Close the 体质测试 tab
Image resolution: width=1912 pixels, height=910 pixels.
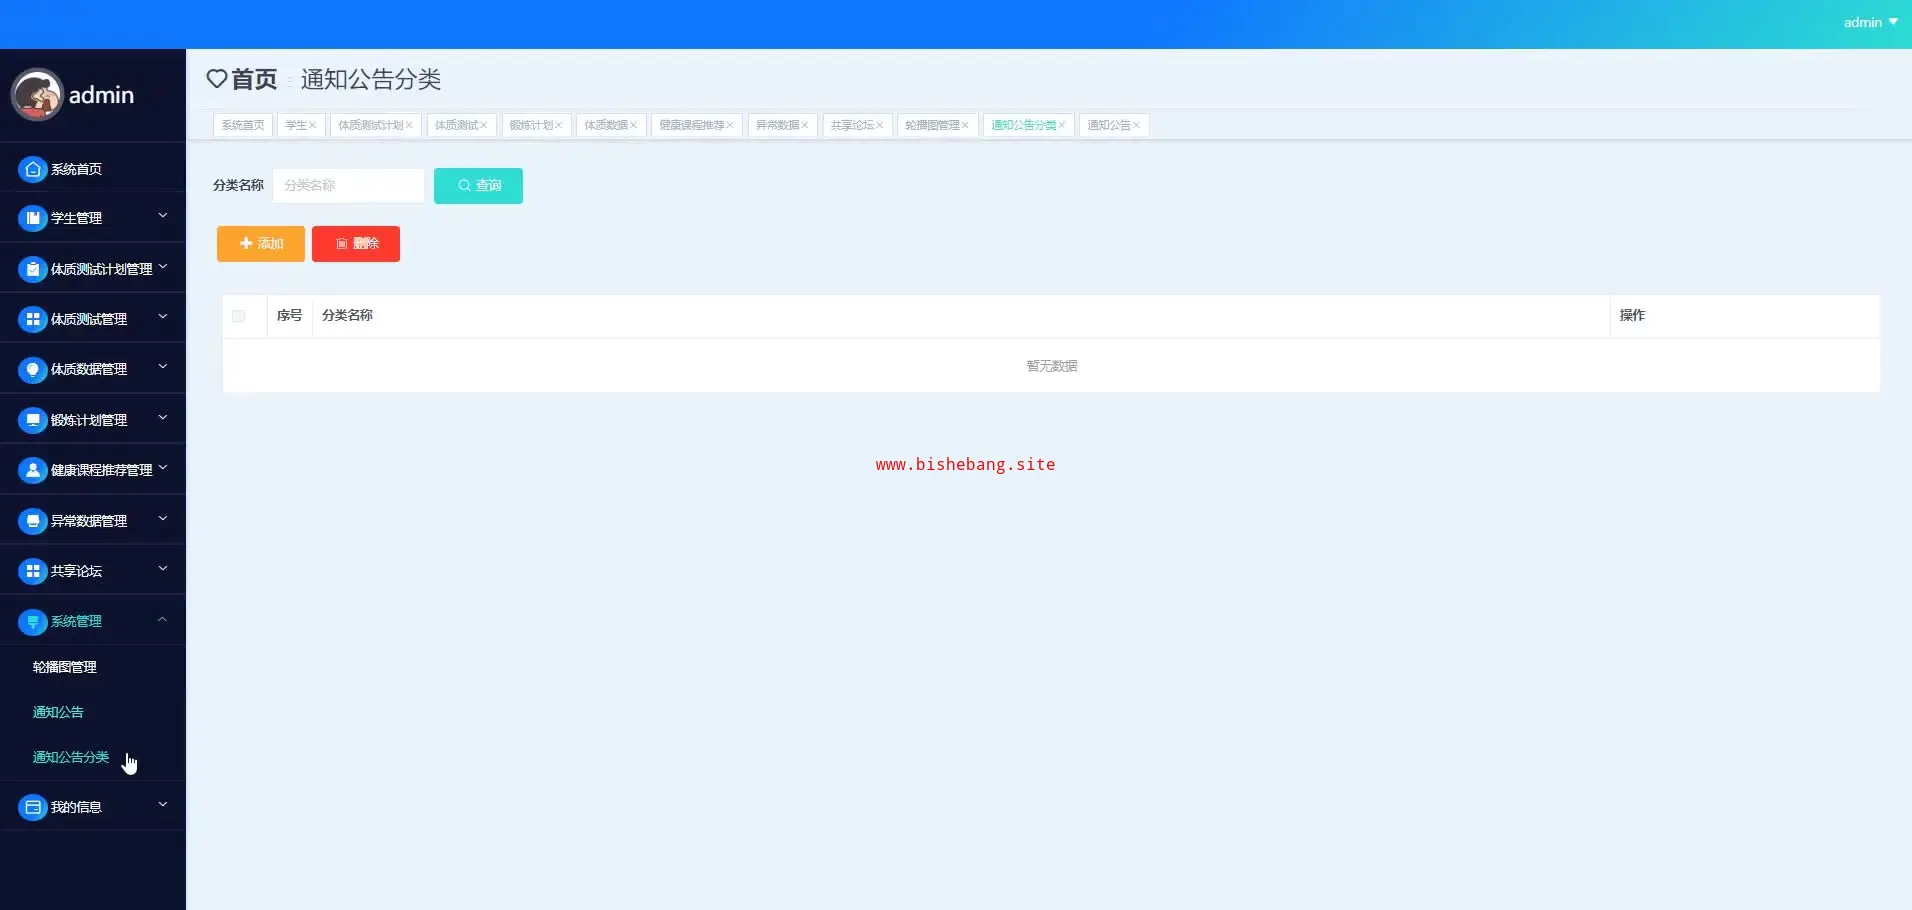coord(484,125)
